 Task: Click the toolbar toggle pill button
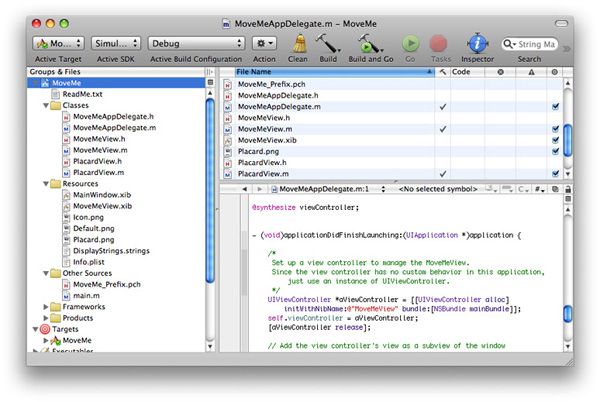coord(561,24)
